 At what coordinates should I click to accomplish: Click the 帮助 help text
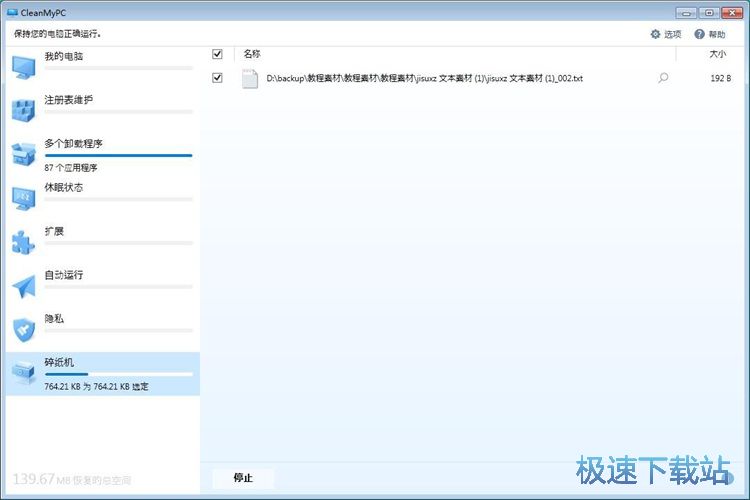(x=717, y=34)
